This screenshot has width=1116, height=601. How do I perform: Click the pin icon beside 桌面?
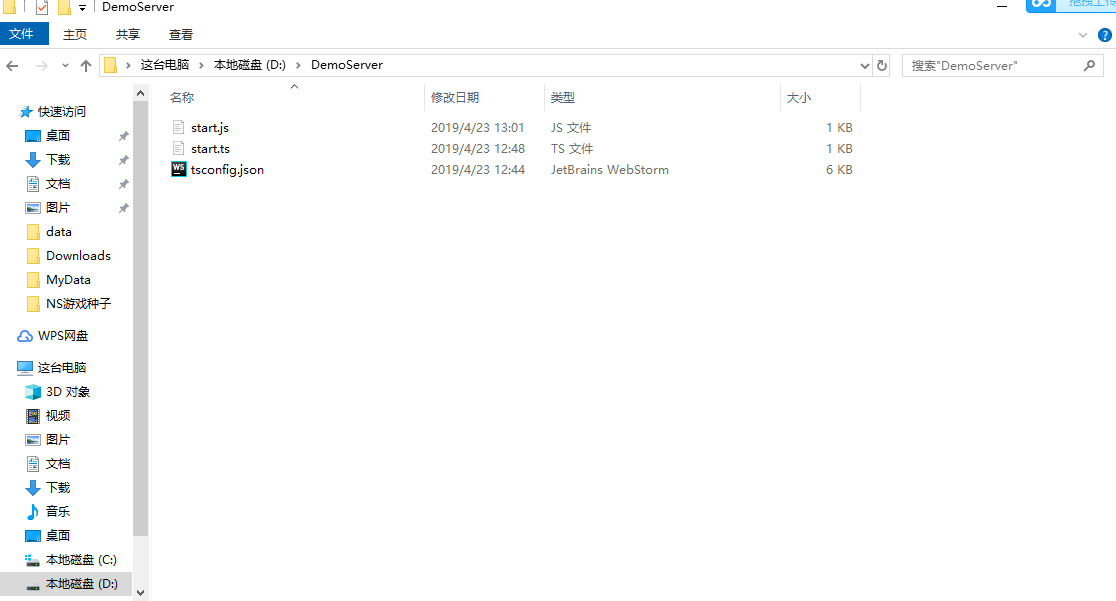point(123,136)
